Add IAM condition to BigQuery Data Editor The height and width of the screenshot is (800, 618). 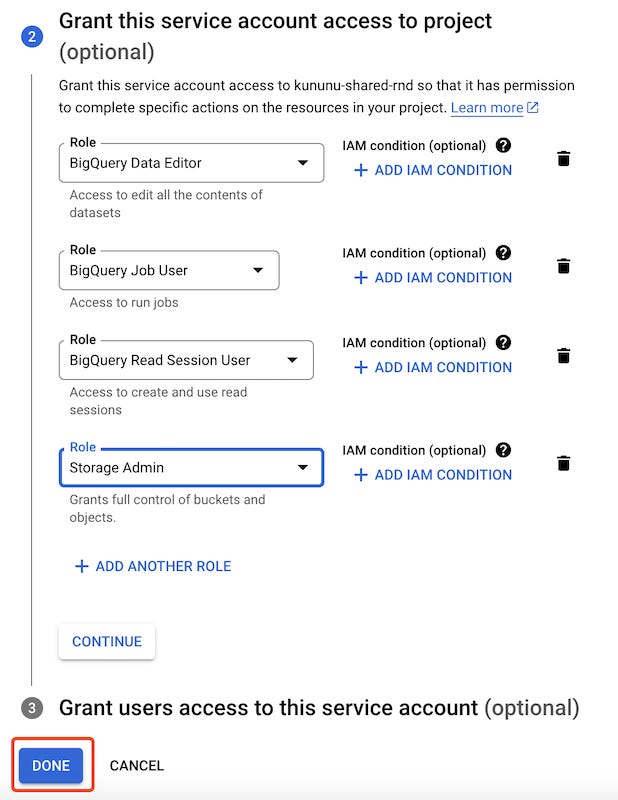[x=431, y=170]
